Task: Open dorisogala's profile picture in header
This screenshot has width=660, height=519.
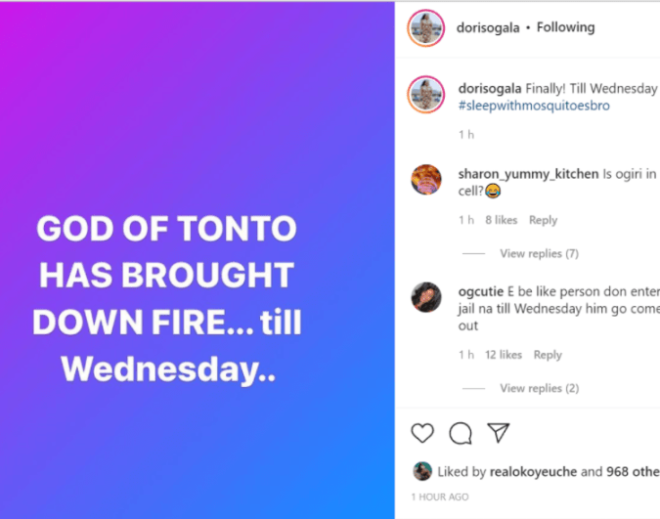Action: 426,28
